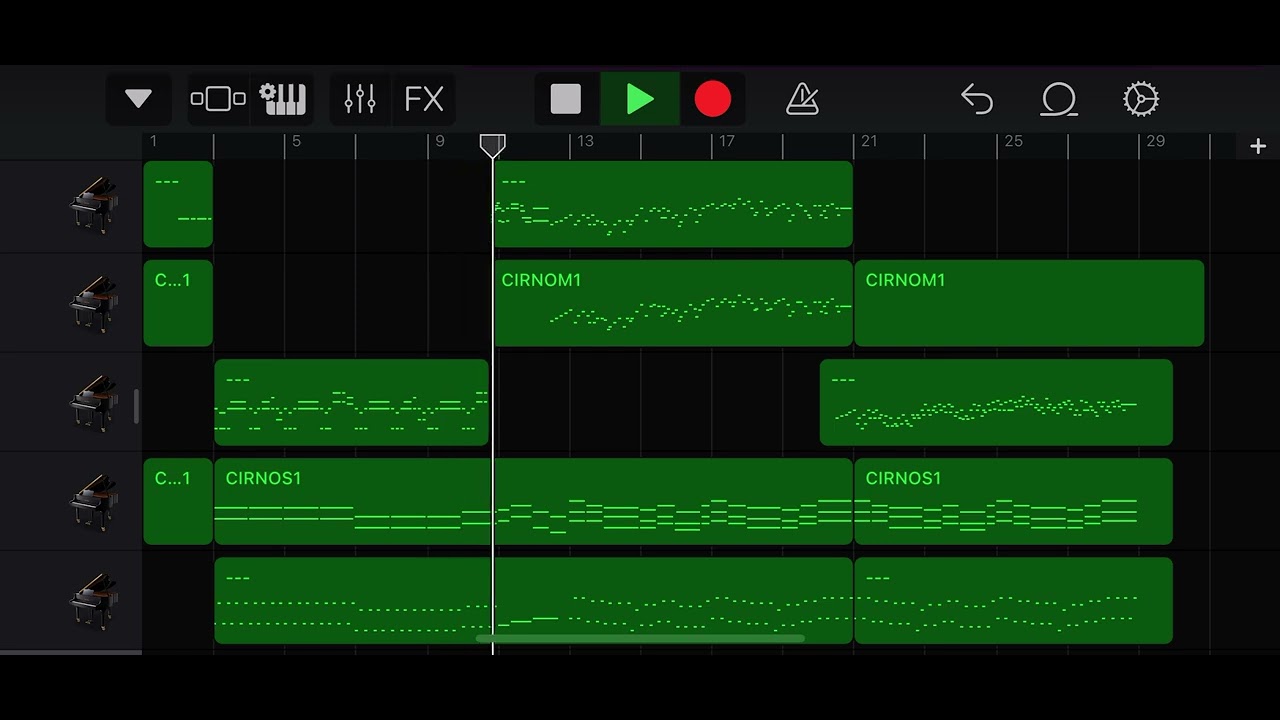
Task: Undo the last action
Action: coord(977,99)
